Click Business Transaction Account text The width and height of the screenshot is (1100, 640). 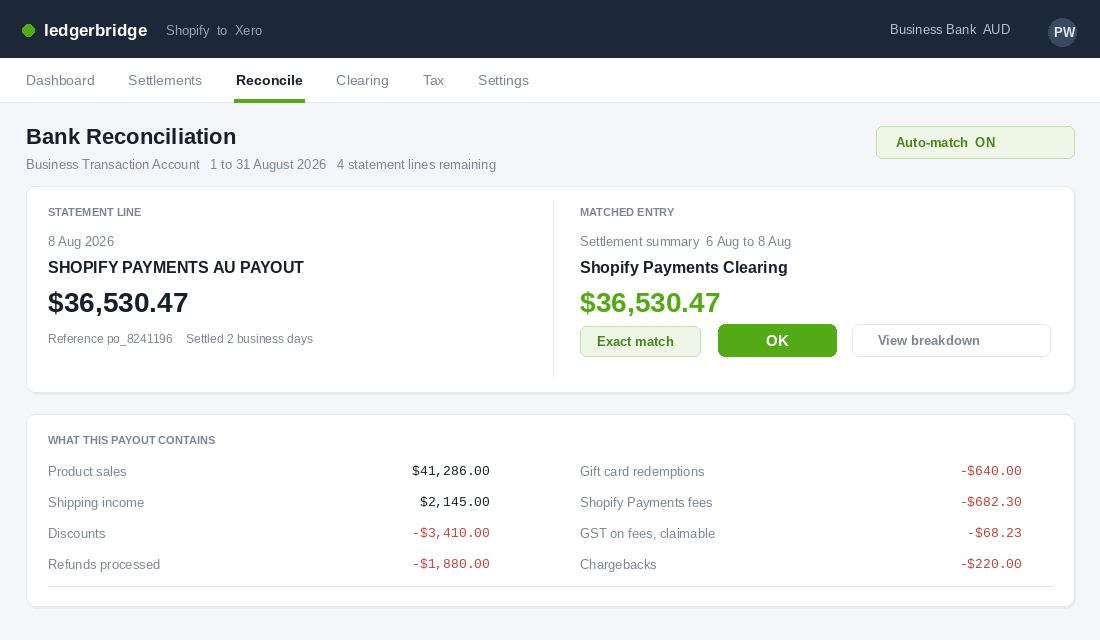(113, 164)
